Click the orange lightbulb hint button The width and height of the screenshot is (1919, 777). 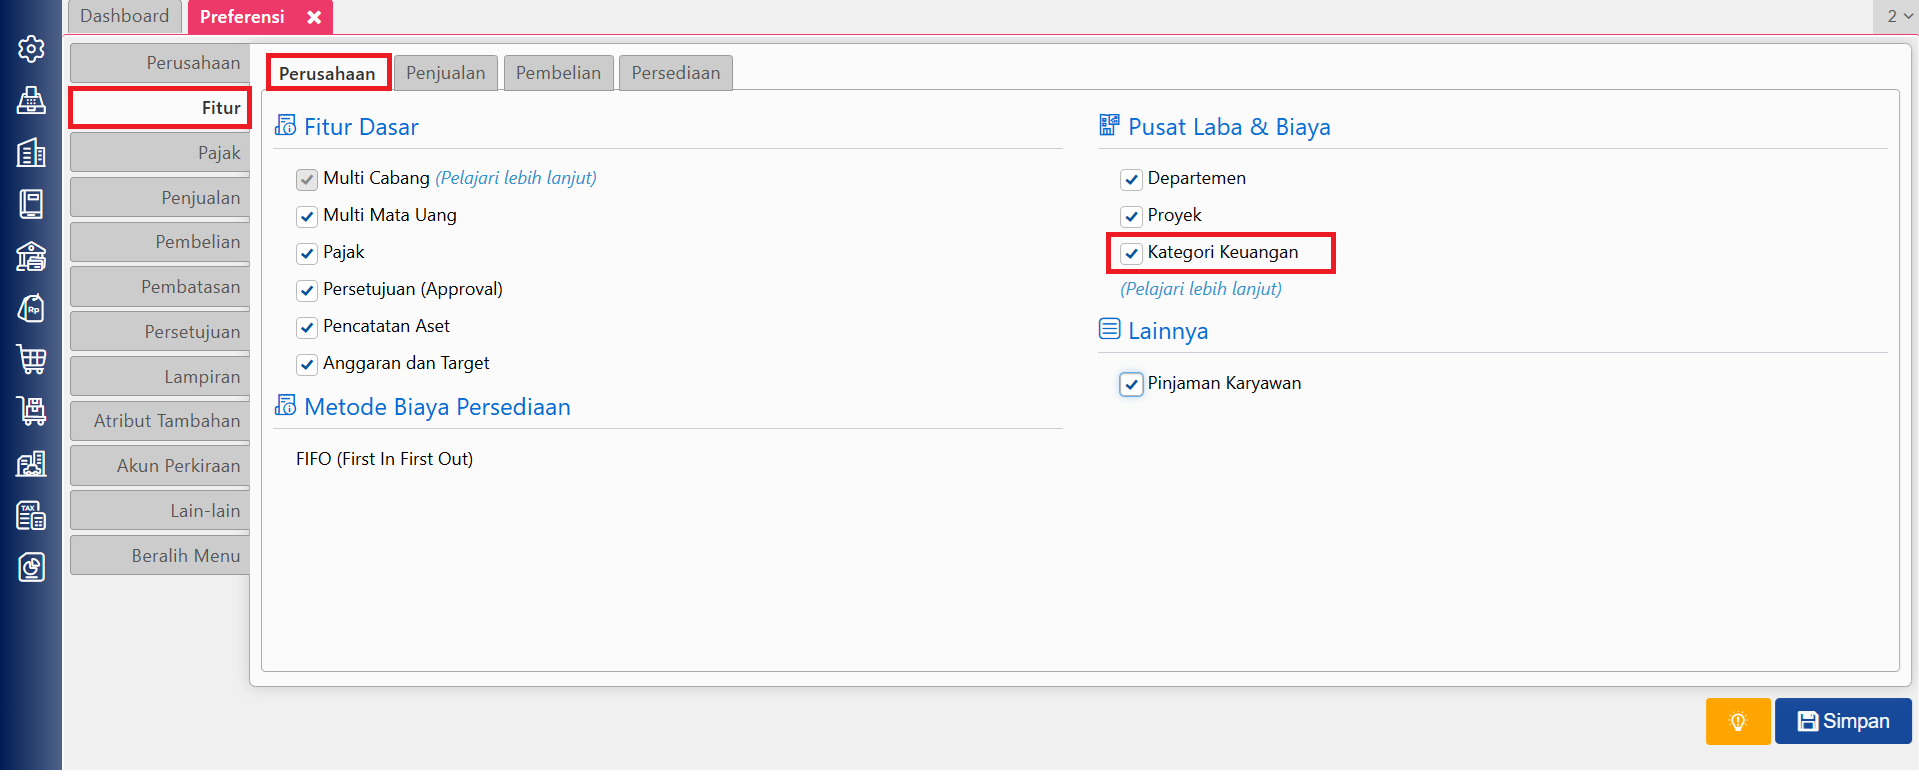pyautogui.click(x=1737, y=721)
